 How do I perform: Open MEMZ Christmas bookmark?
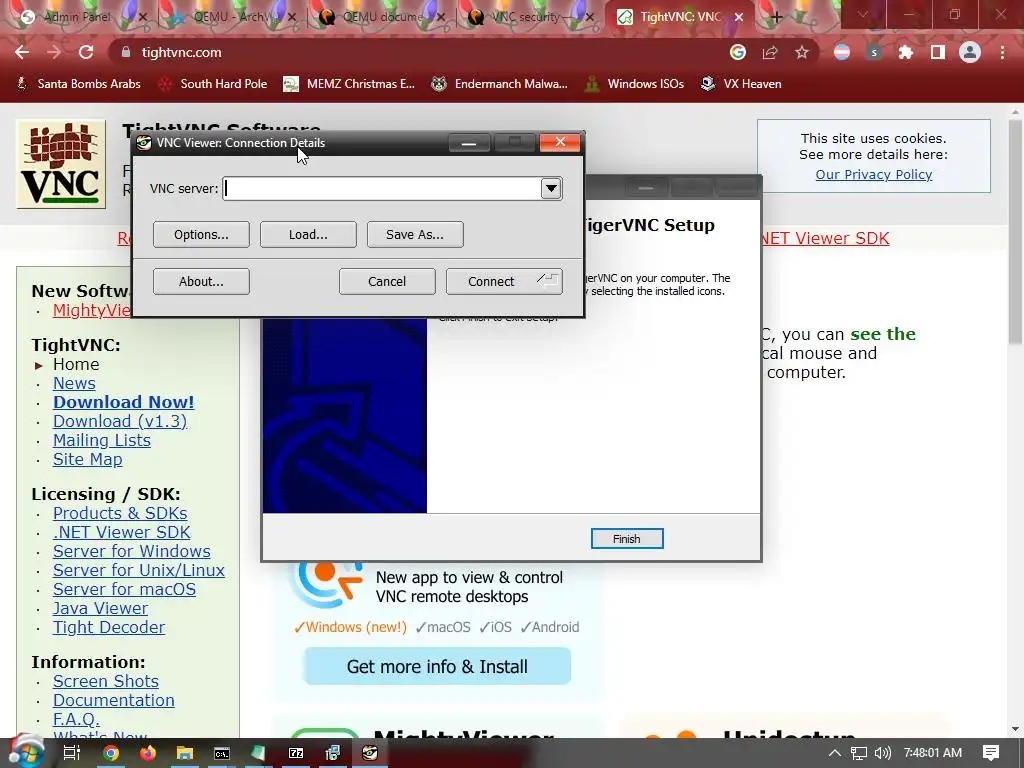click(349, 84)
